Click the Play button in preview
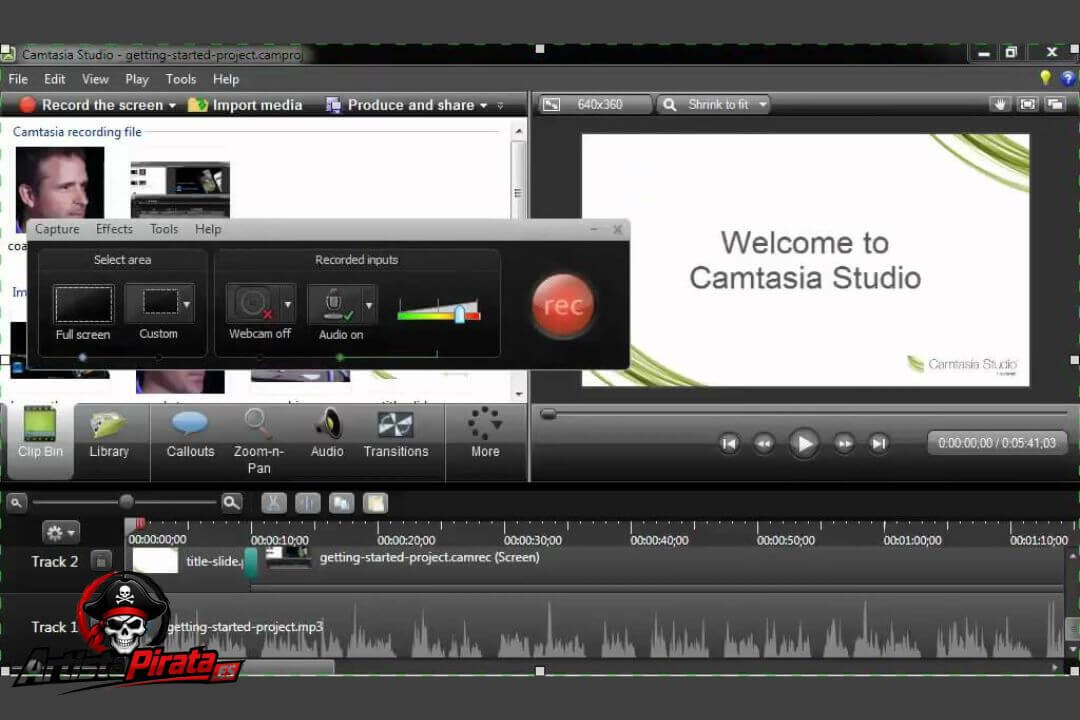The image size is (1080, 720). 804,444
